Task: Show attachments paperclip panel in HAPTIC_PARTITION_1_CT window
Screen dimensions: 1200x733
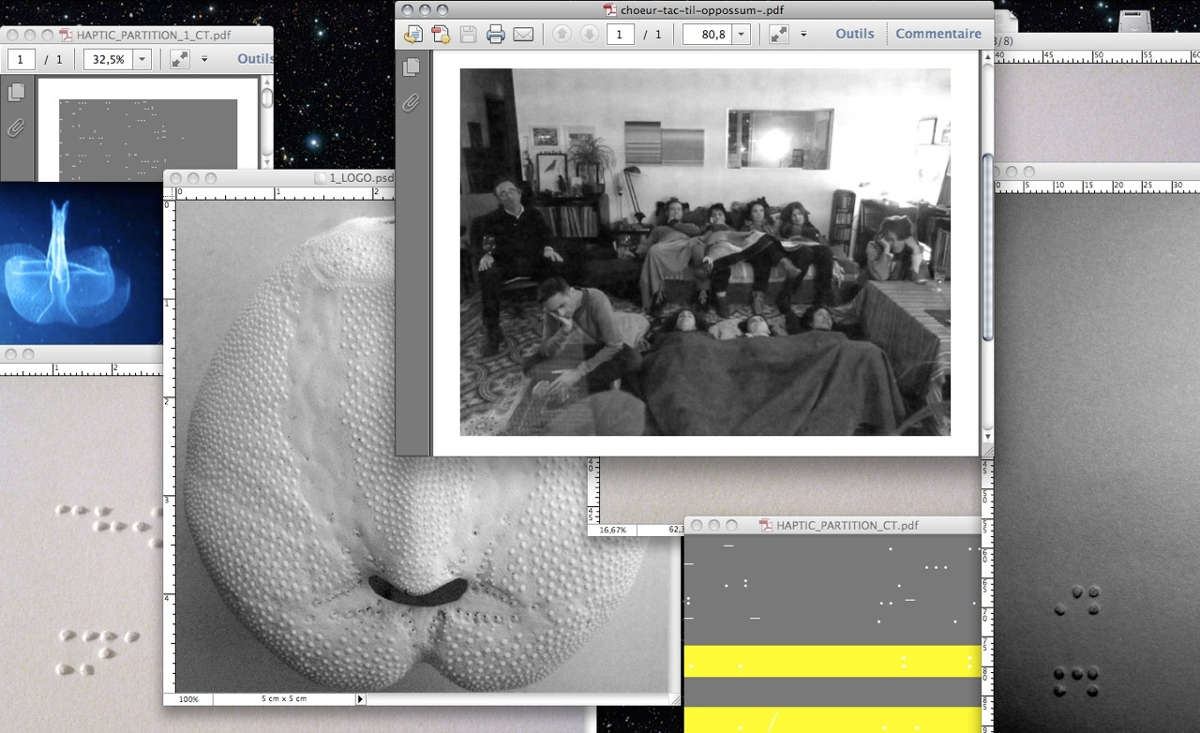Action: pos(15,128)
